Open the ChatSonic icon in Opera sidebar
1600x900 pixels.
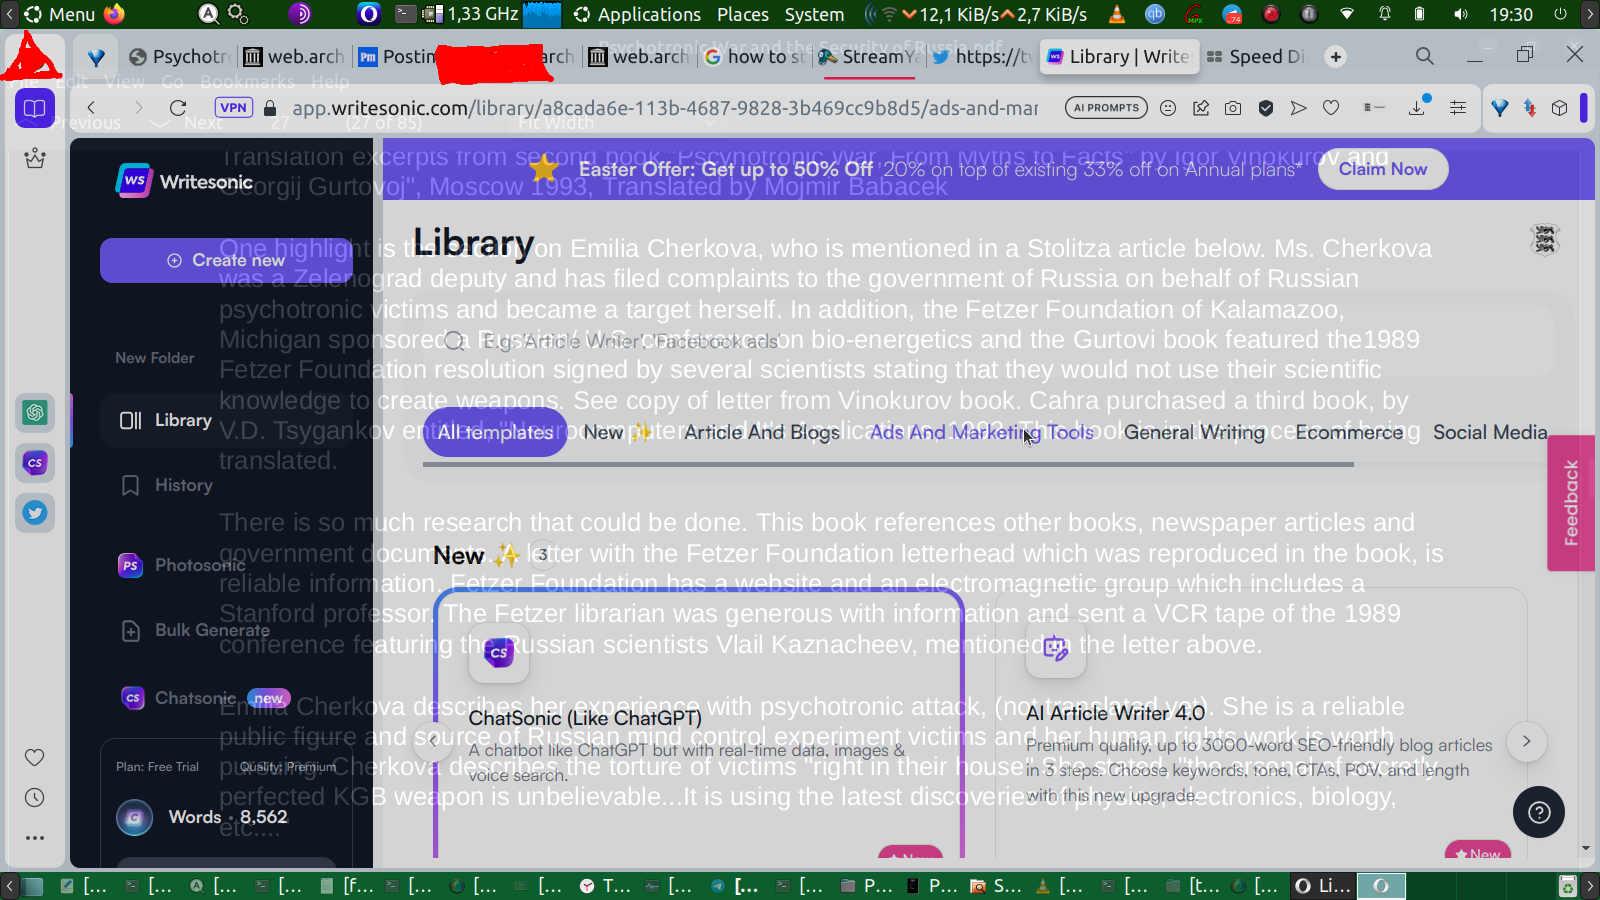pos(35,463)
